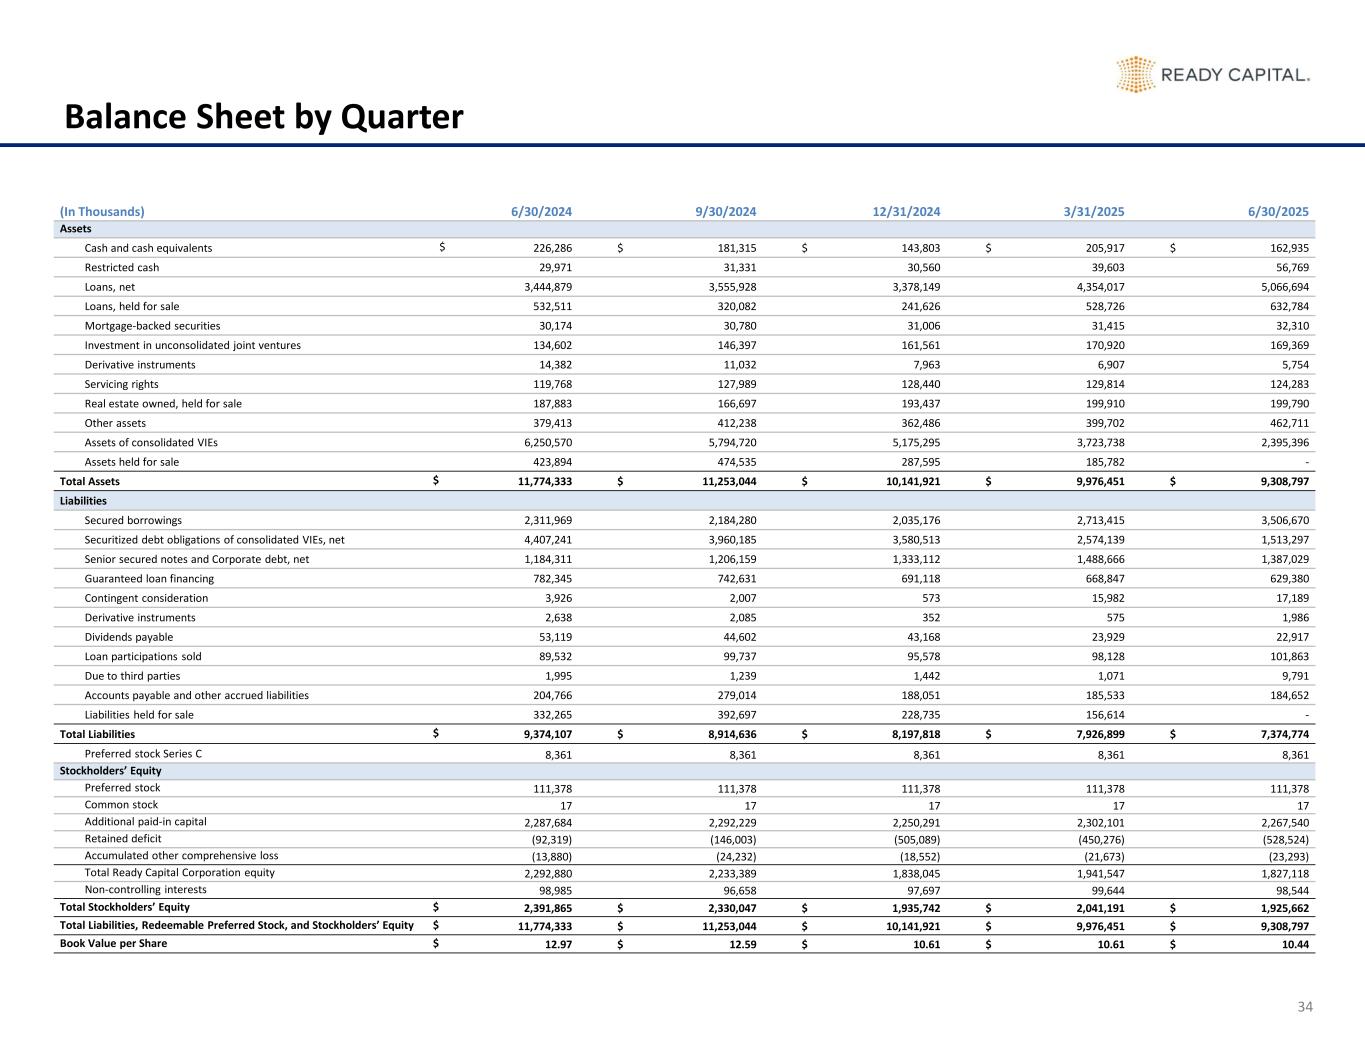The width and height of the screenshot is (1365, 1055).
Task: Click the 6/30/2025 column header
Action: (x=1277, y=211)
